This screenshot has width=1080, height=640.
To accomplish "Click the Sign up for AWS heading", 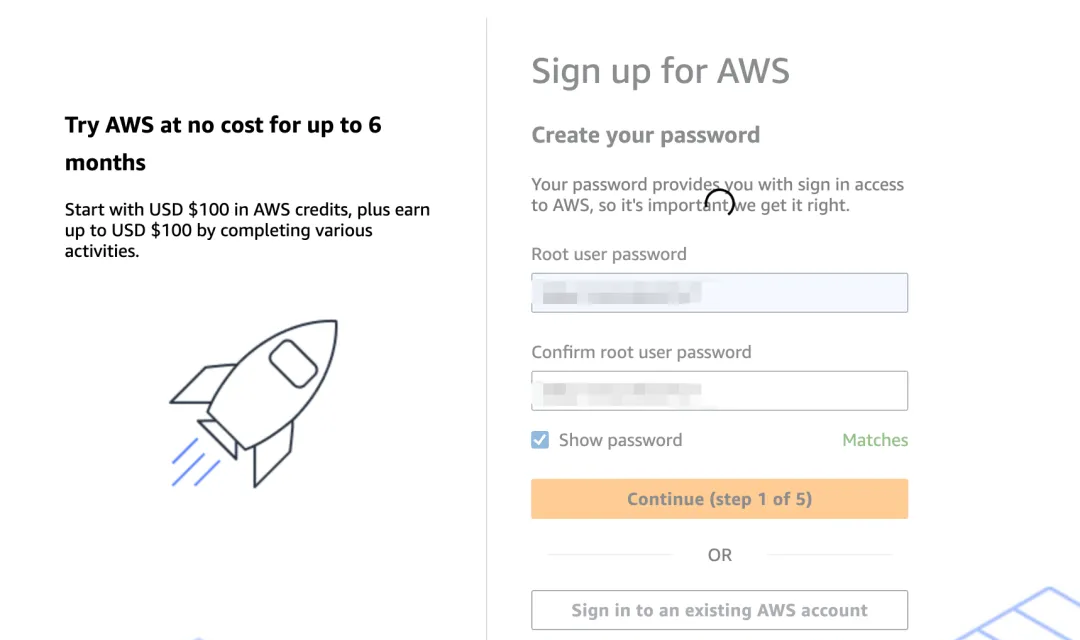I will 660,72.
